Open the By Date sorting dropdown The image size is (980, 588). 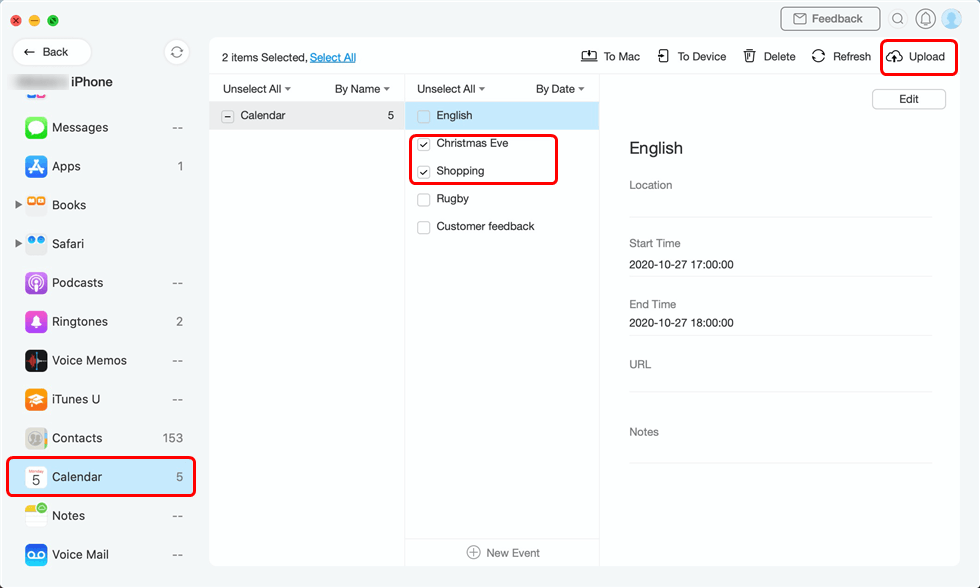tap(558, 88)
